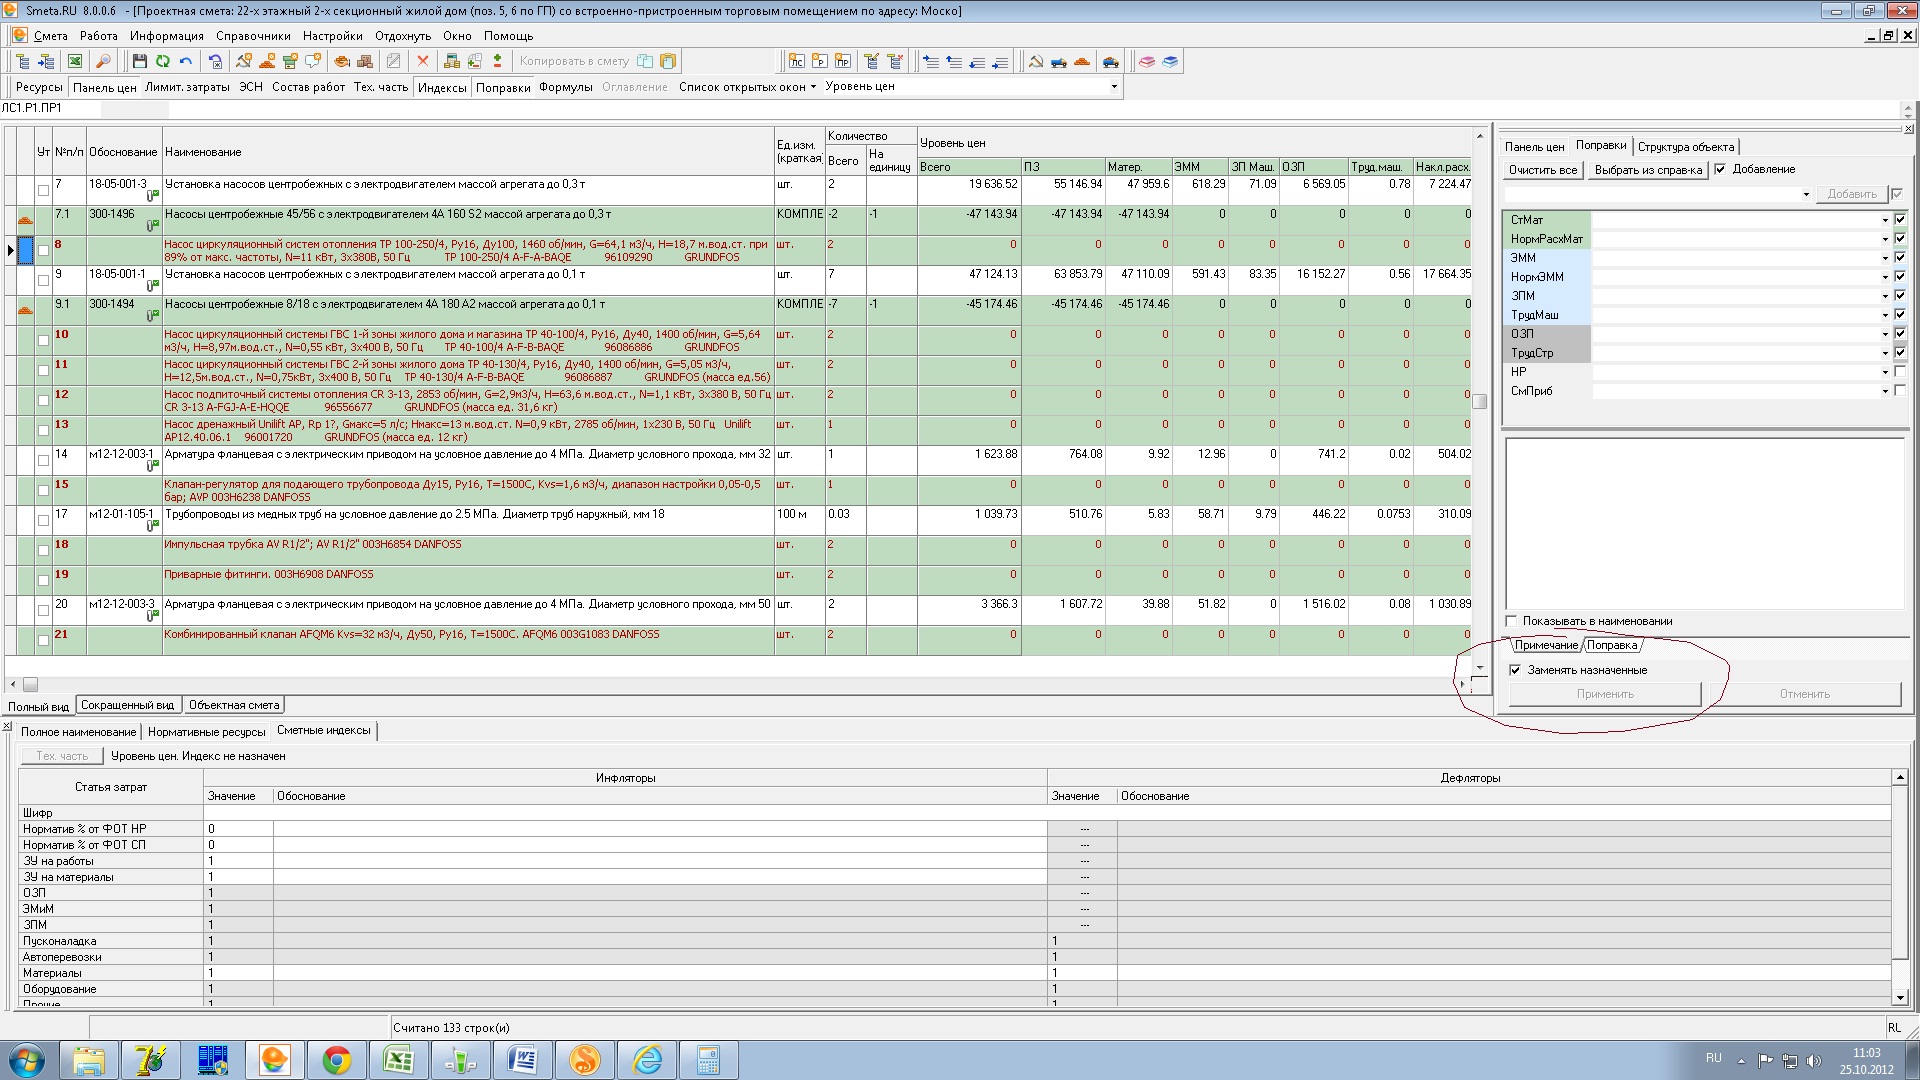Screen dimensions: 1920x1080
Task: Uncheck the СтМат row checkbox
Action: [1900, 219]
